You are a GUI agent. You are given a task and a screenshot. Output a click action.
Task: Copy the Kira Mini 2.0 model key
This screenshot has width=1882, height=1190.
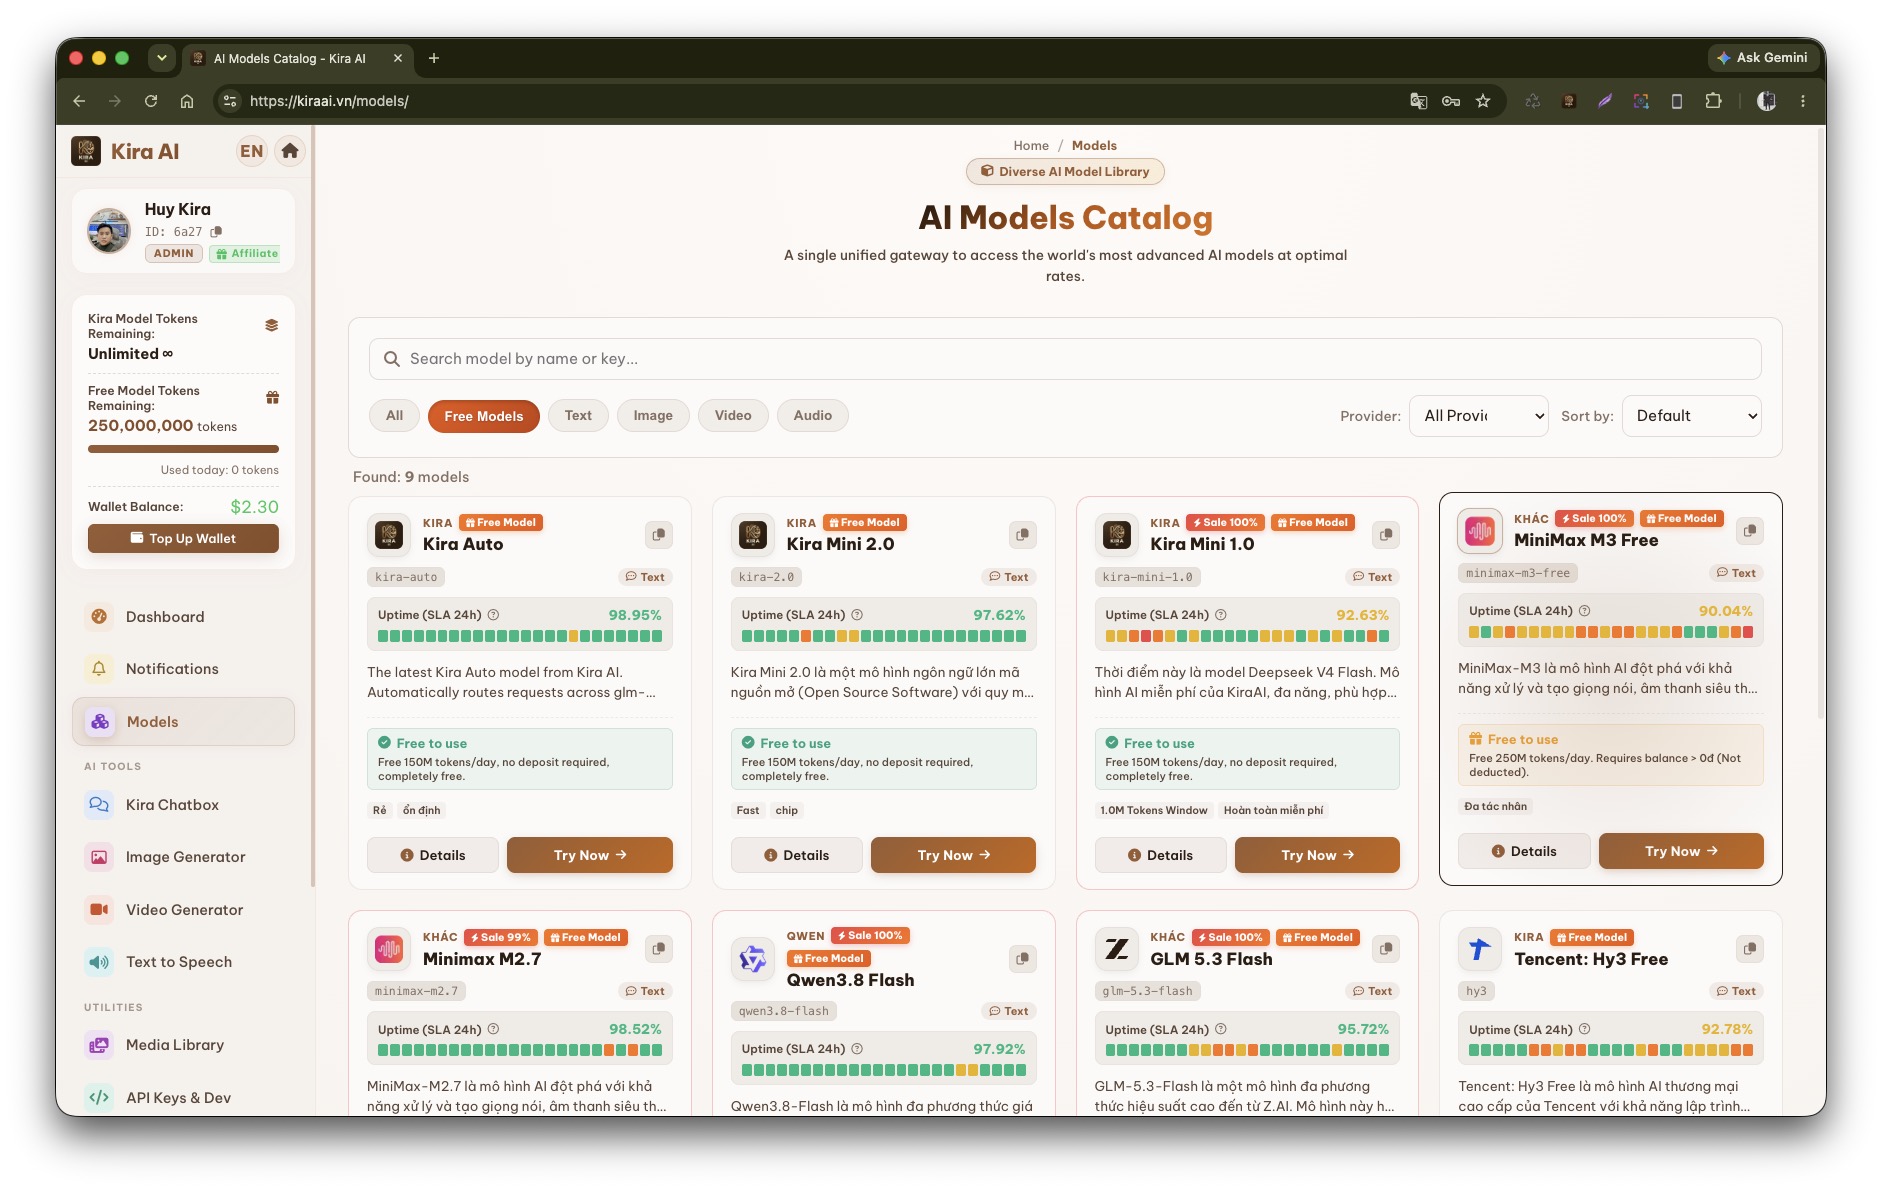(x=1022, y=535)
